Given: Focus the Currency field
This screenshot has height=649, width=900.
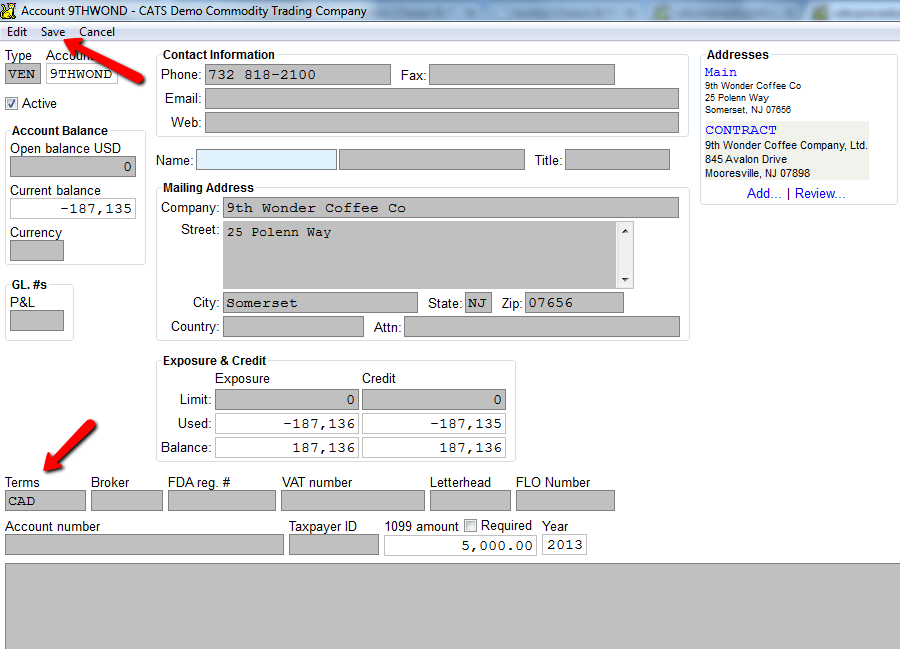Looking at the screenshot, I should 37,251.
